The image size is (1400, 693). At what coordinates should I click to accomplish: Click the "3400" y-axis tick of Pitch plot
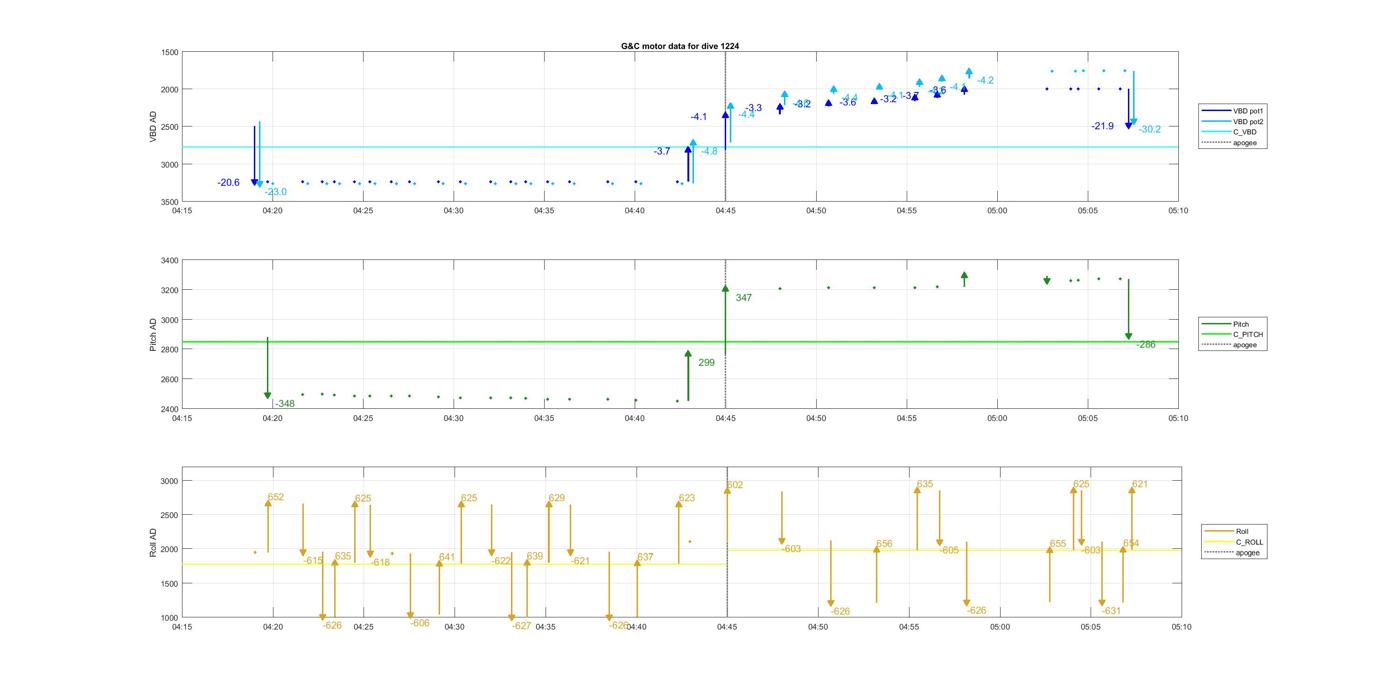[170, 261]
